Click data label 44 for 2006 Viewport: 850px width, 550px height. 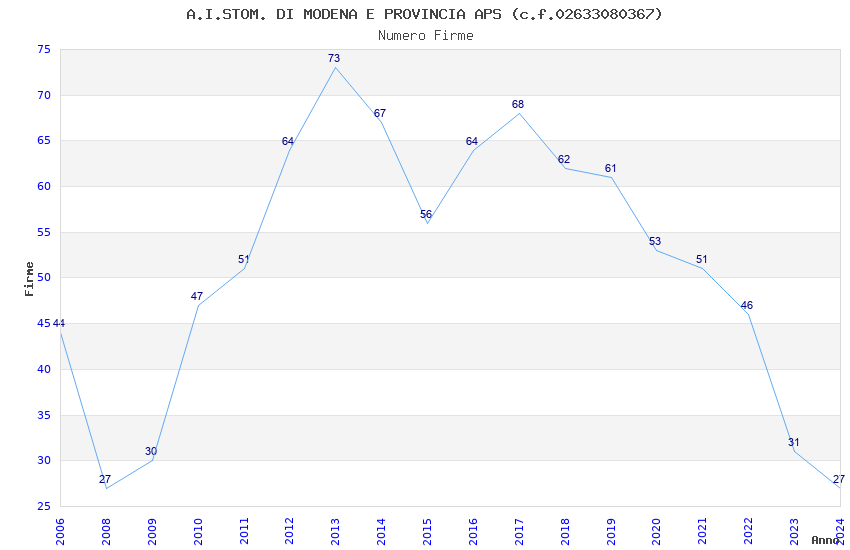(x=59, y=323)
